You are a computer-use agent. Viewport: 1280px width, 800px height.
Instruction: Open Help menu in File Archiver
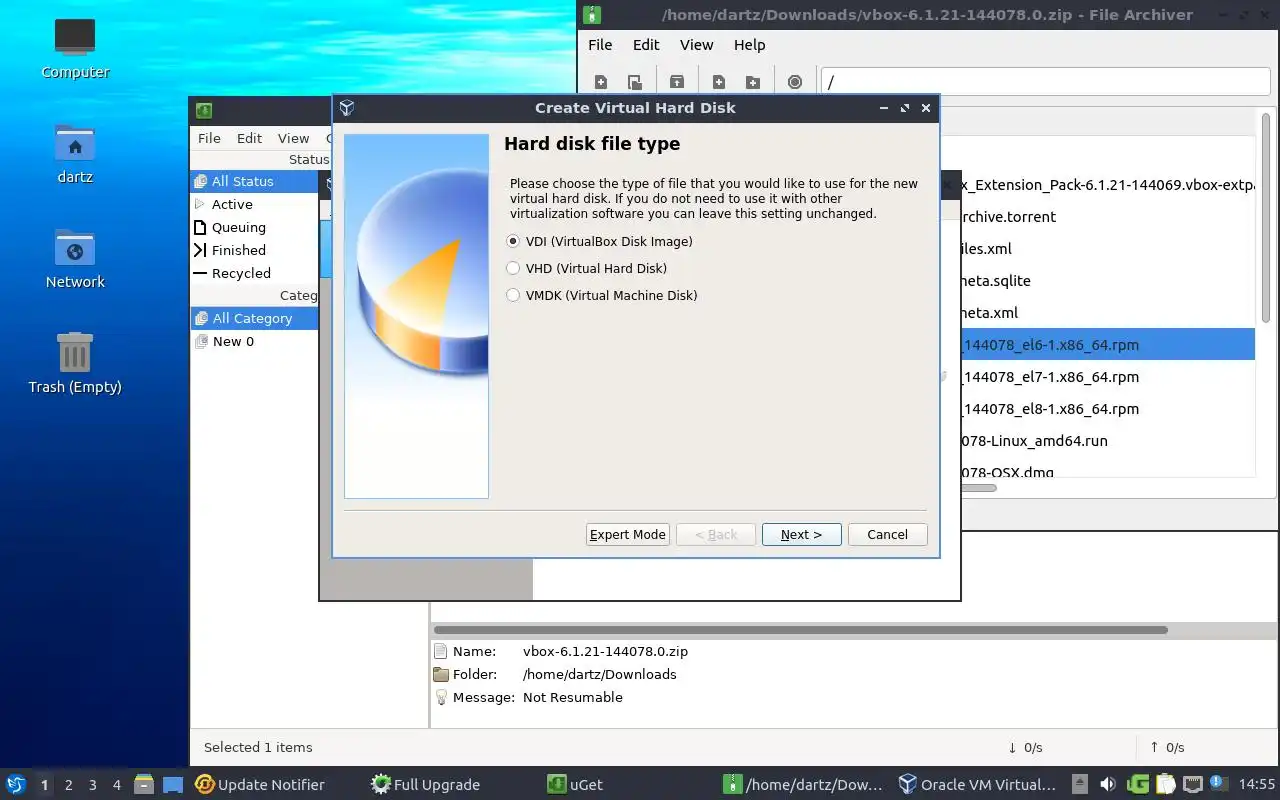click(x=749, y=45)
